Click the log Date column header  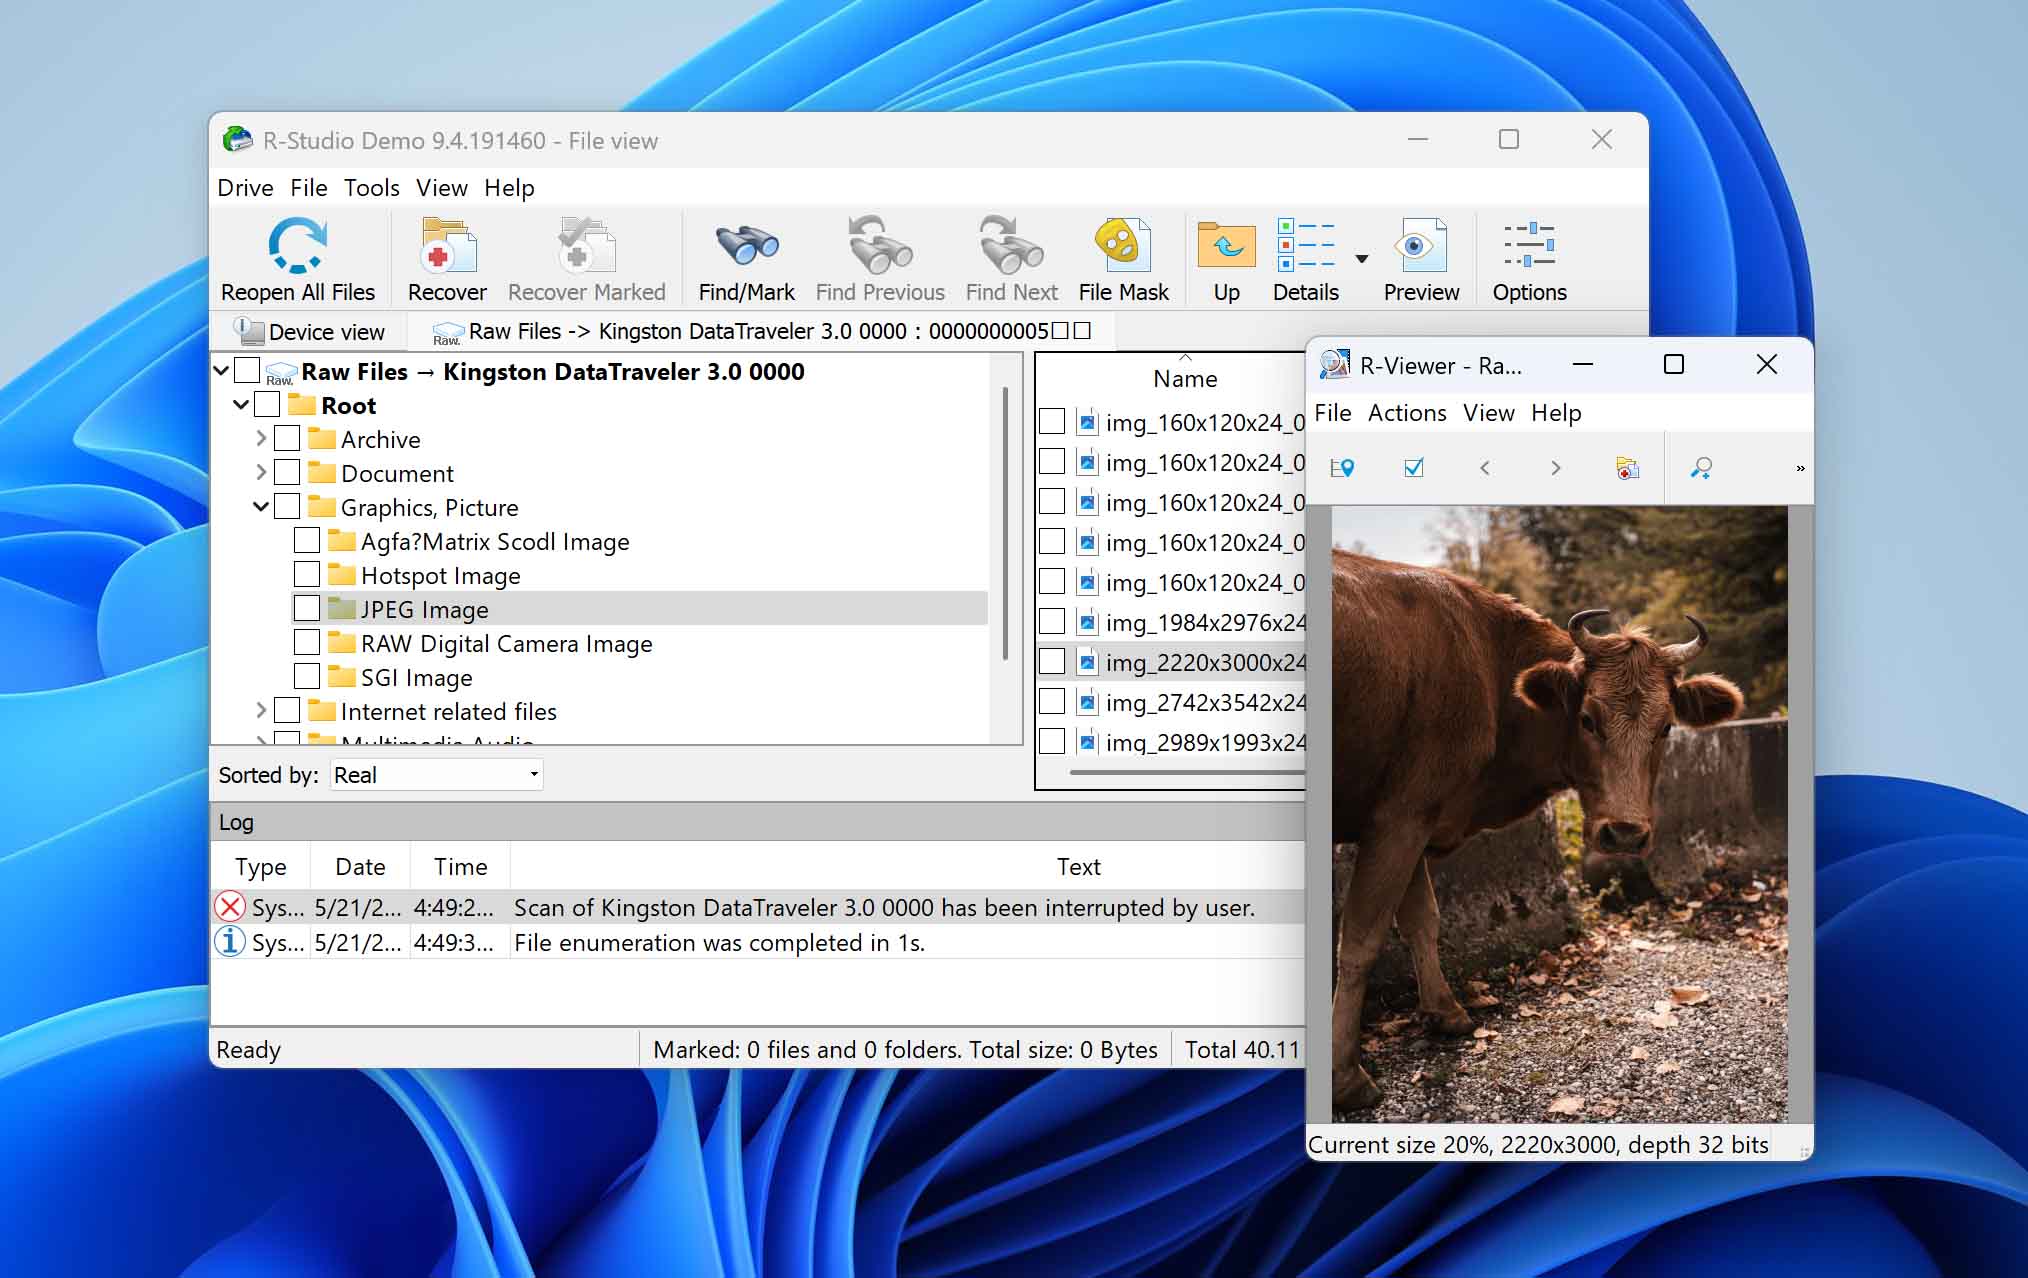click(x=360, y=867)
